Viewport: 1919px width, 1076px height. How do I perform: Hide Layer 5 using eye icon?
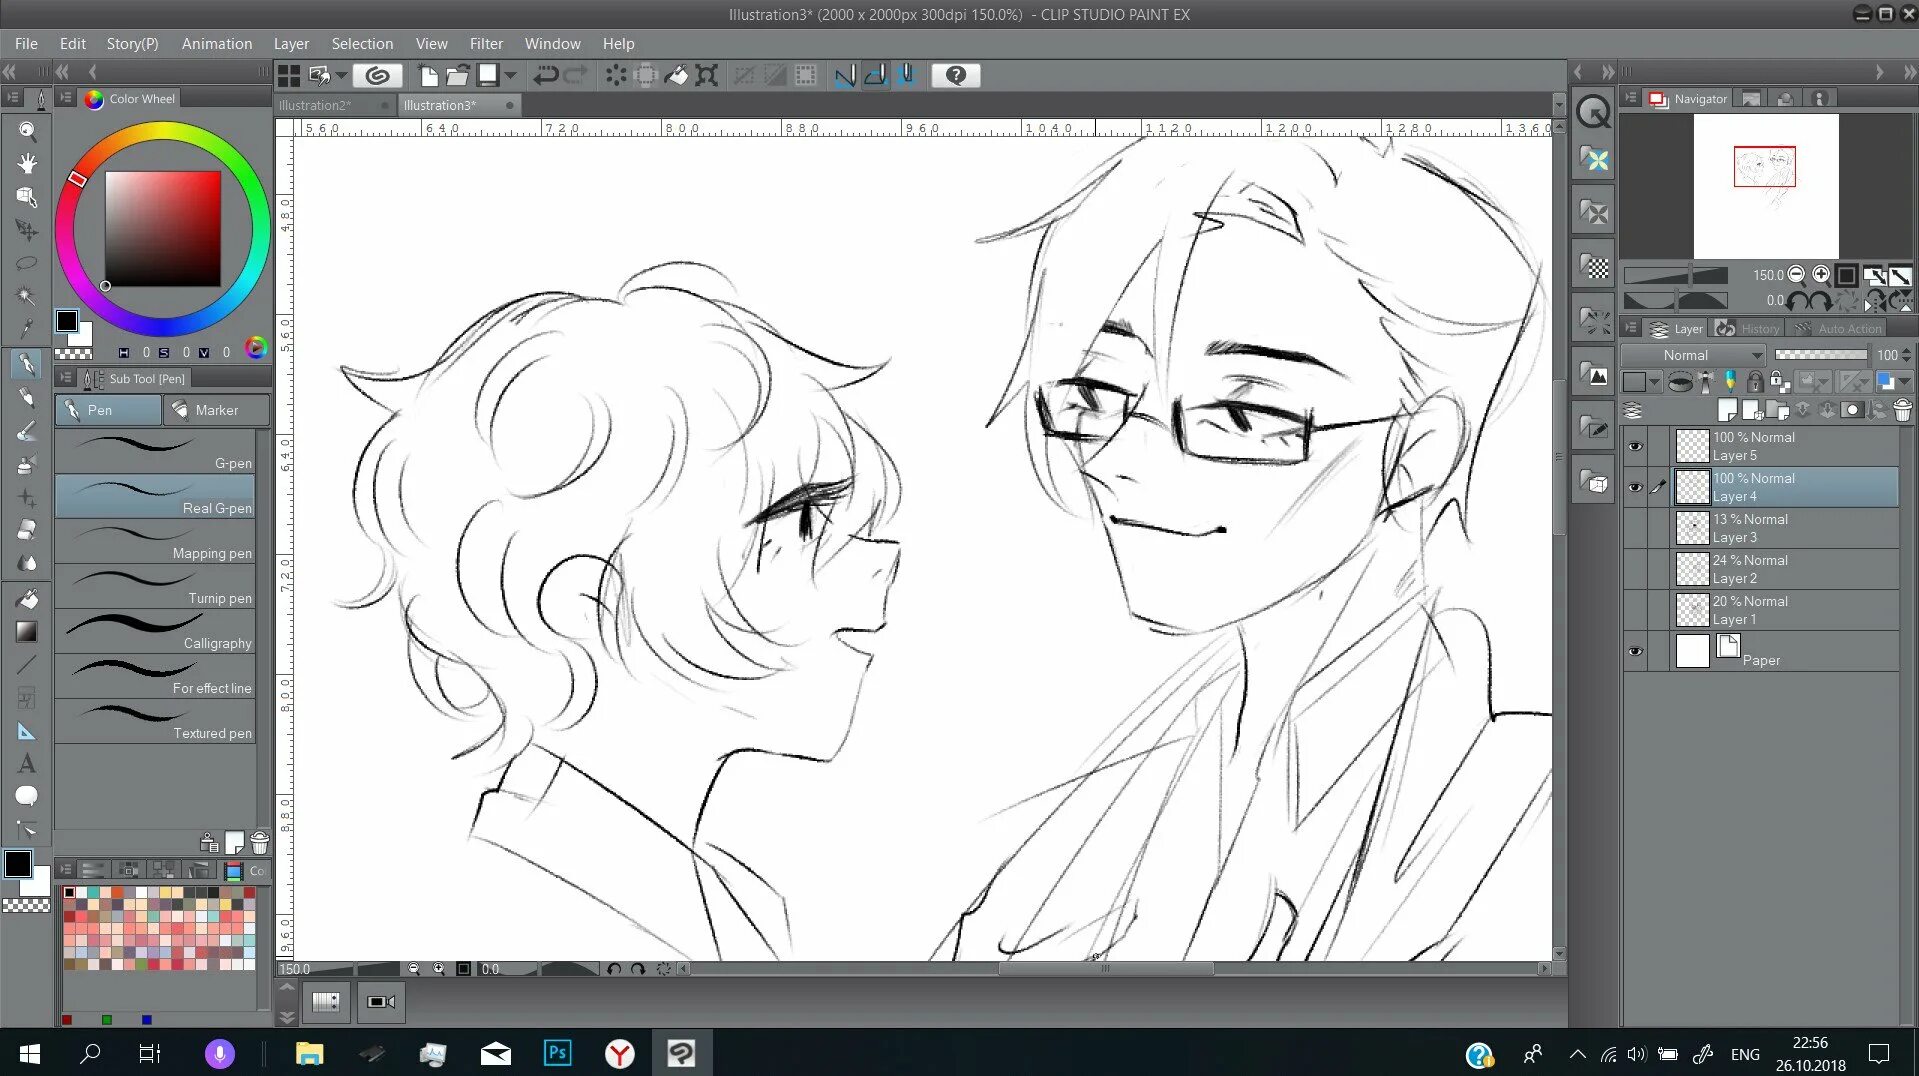click(x=1635, y=447)
